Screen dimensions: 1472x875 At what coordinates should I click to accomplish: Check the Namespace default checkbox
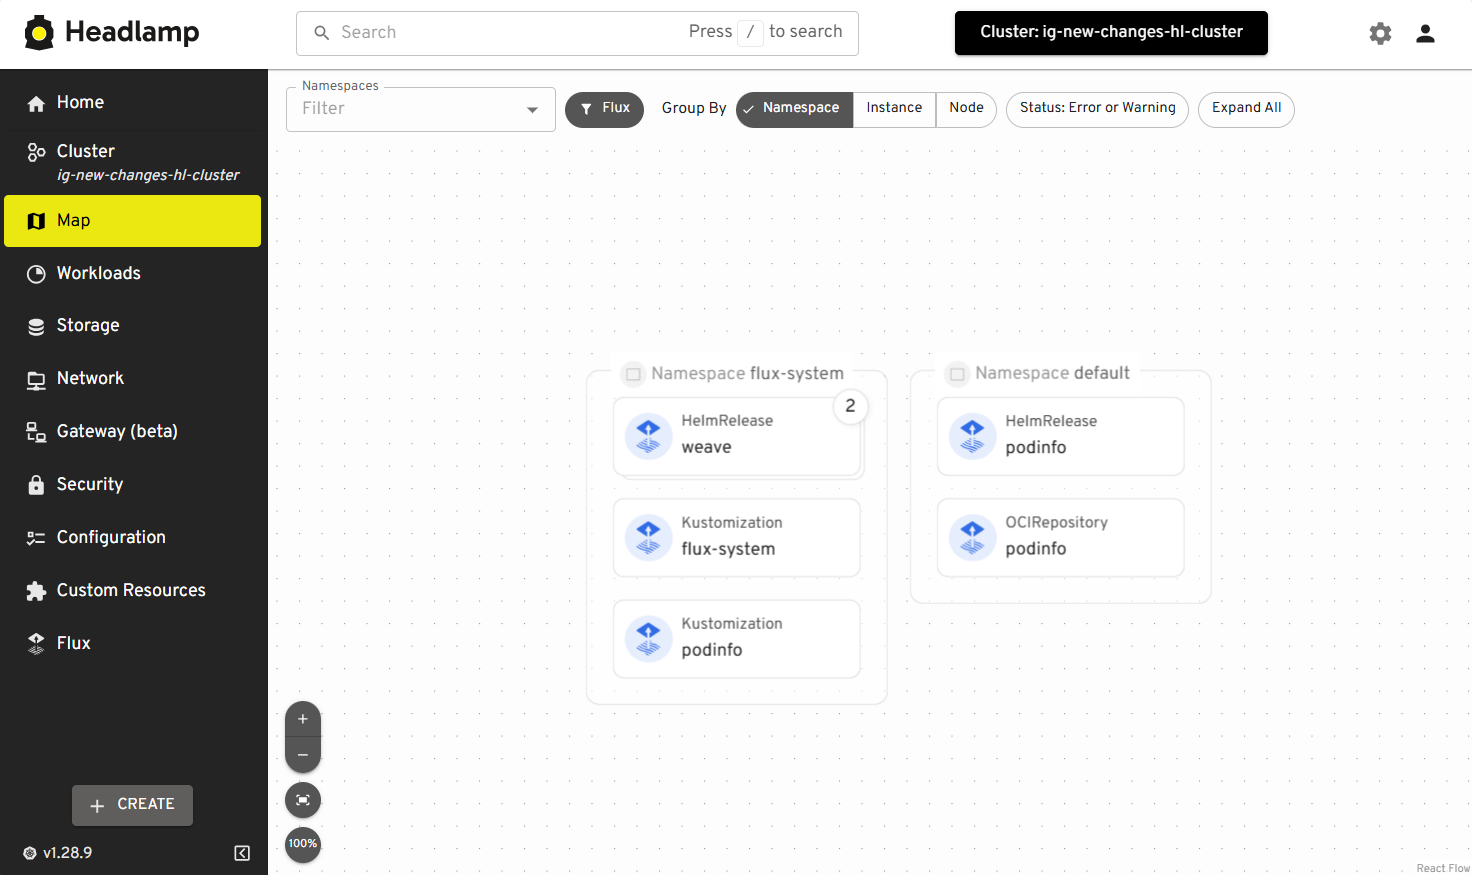coord(957,374)
